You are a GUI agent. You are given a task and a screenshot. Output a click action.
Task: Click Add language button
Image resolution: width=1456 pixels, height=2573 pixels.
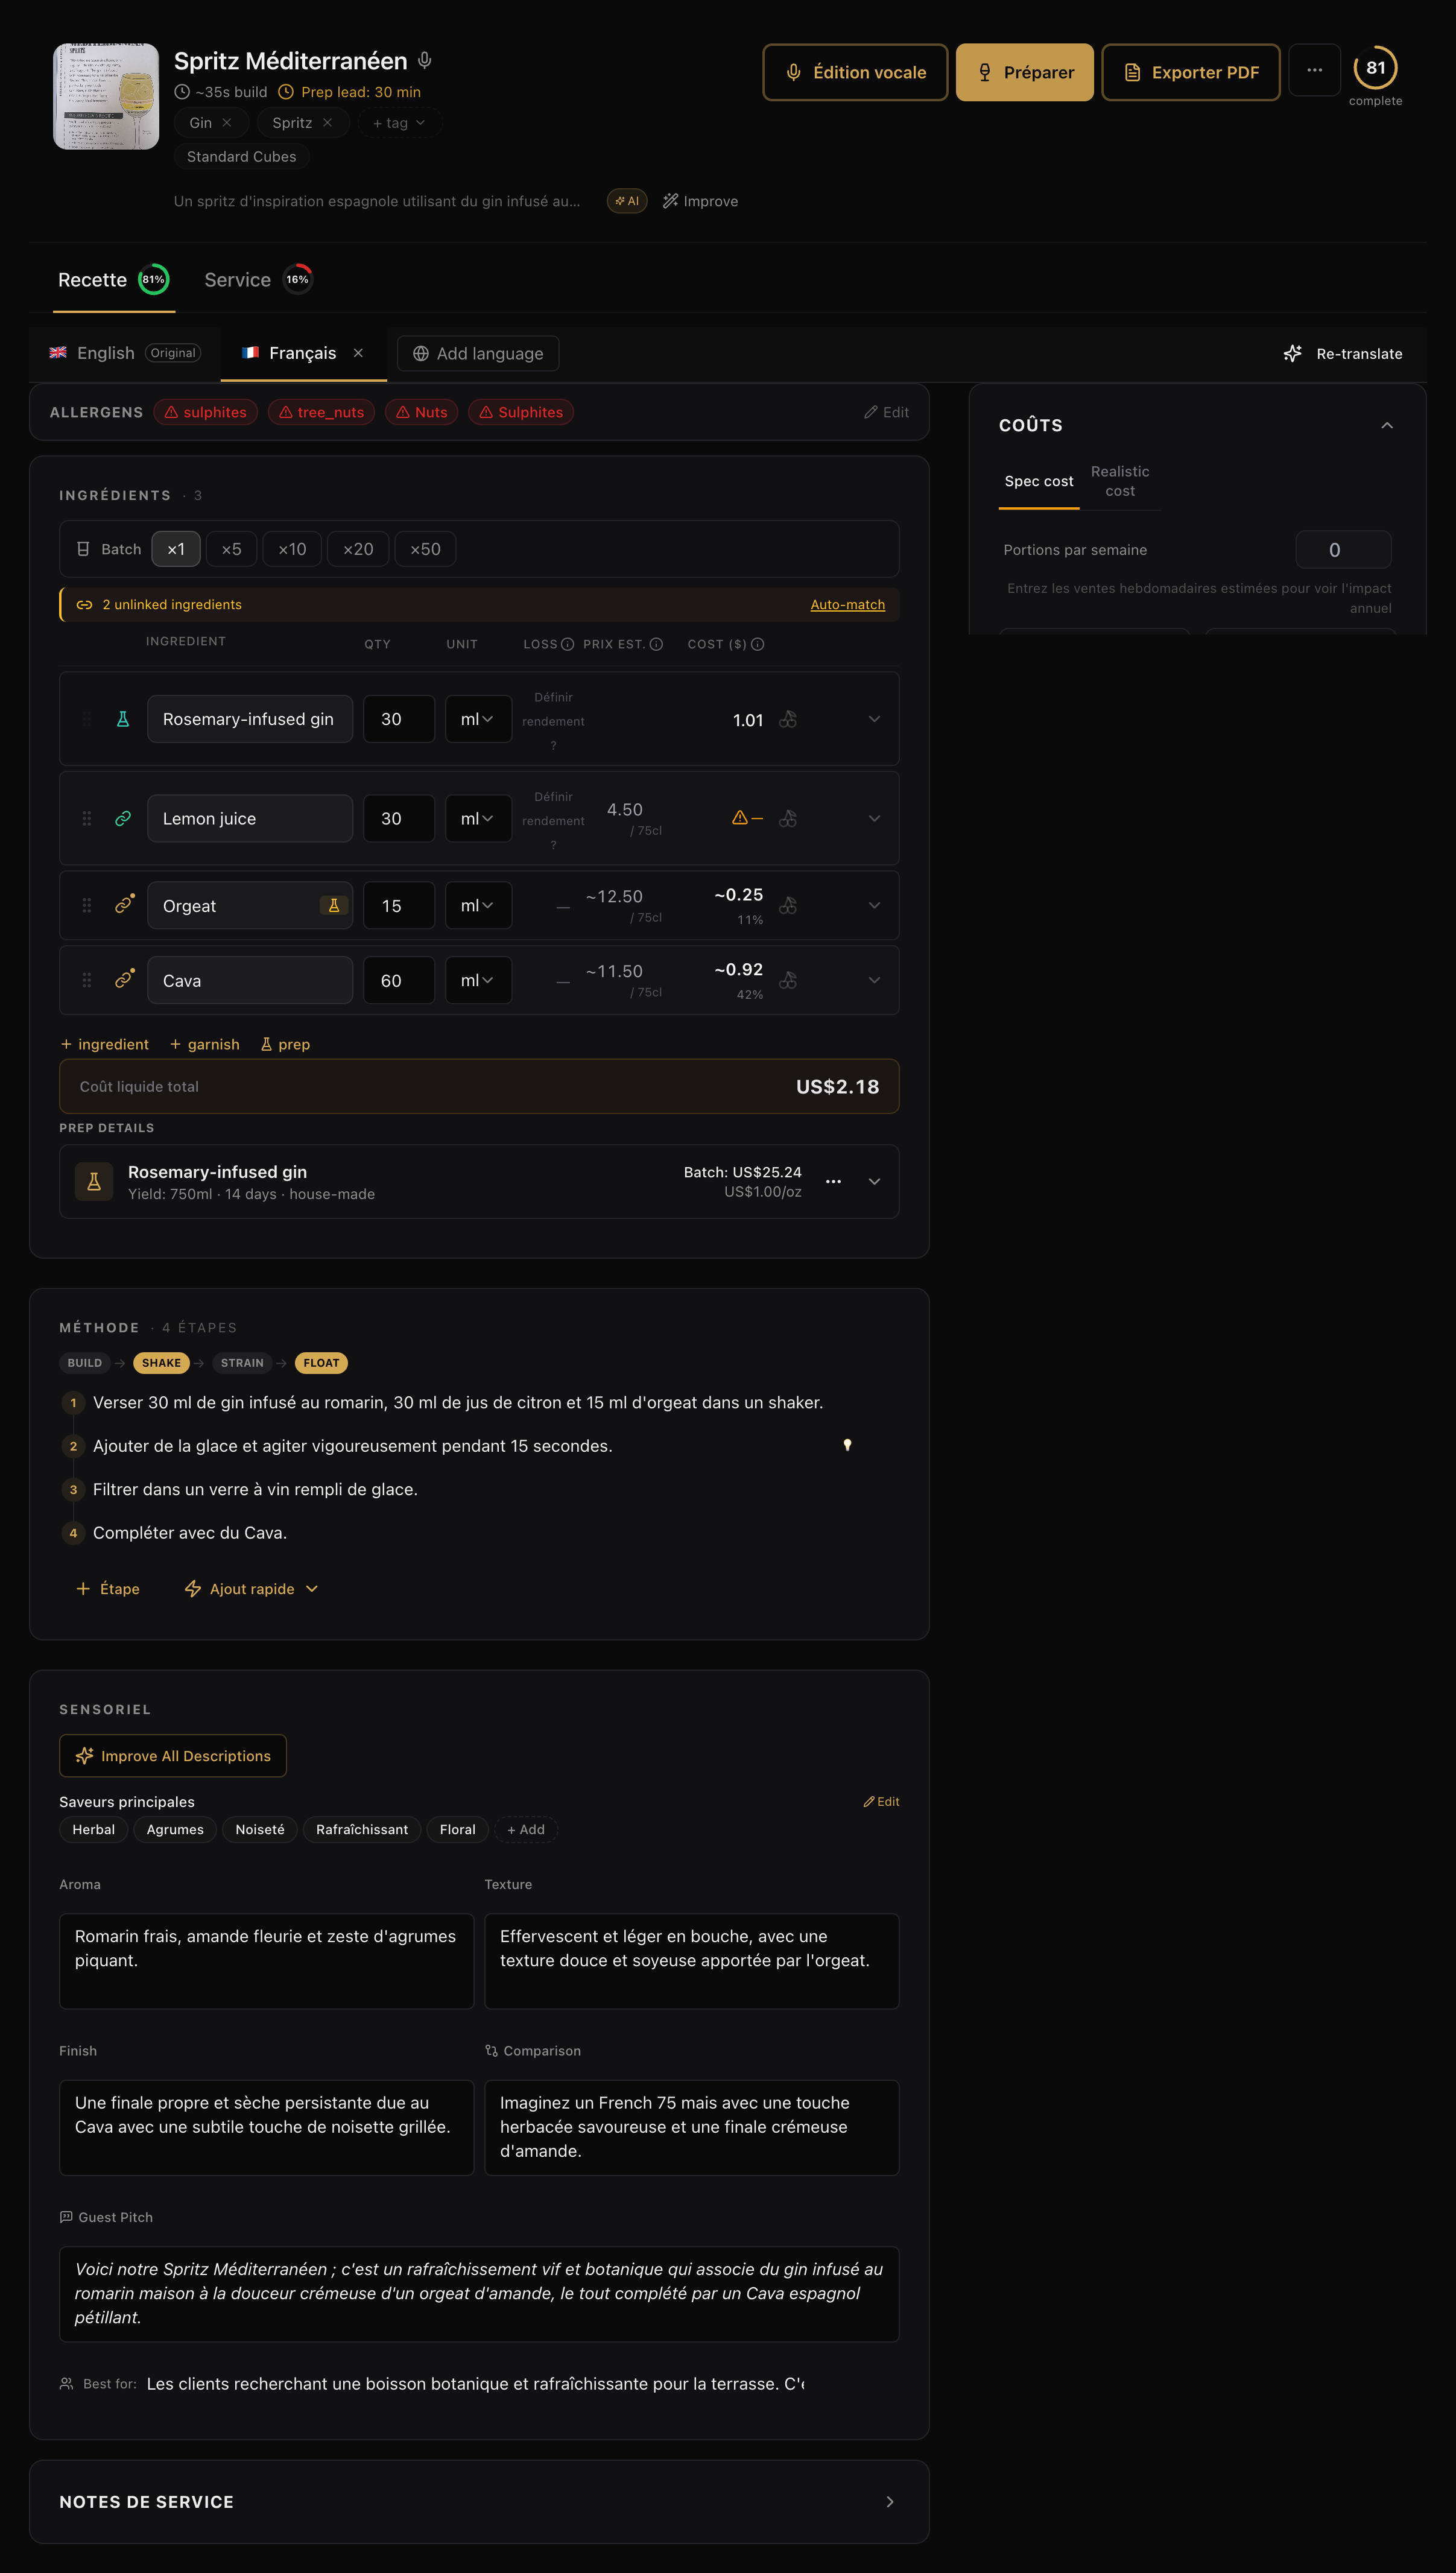[x=478, y=353]
